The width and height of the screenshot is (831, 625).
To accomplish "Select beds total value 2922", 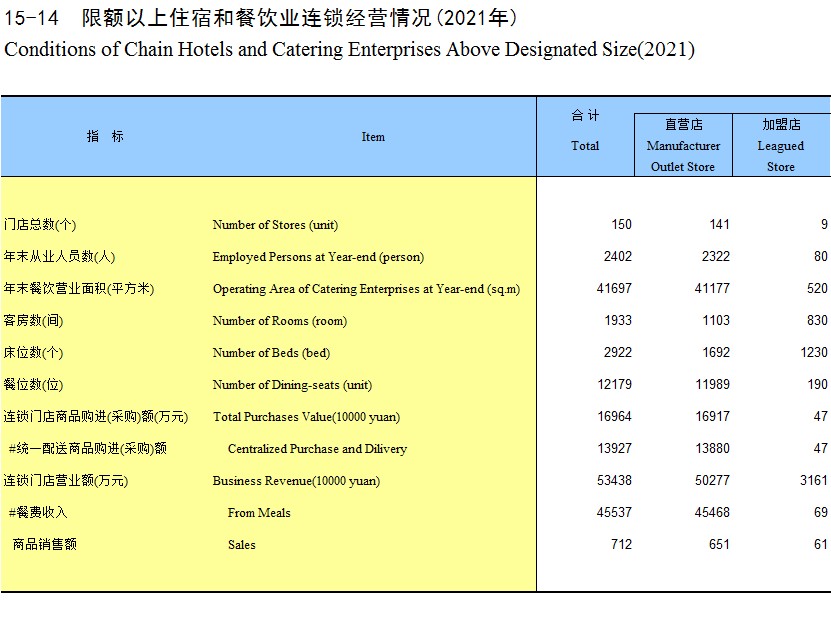I will click(617, 352).
